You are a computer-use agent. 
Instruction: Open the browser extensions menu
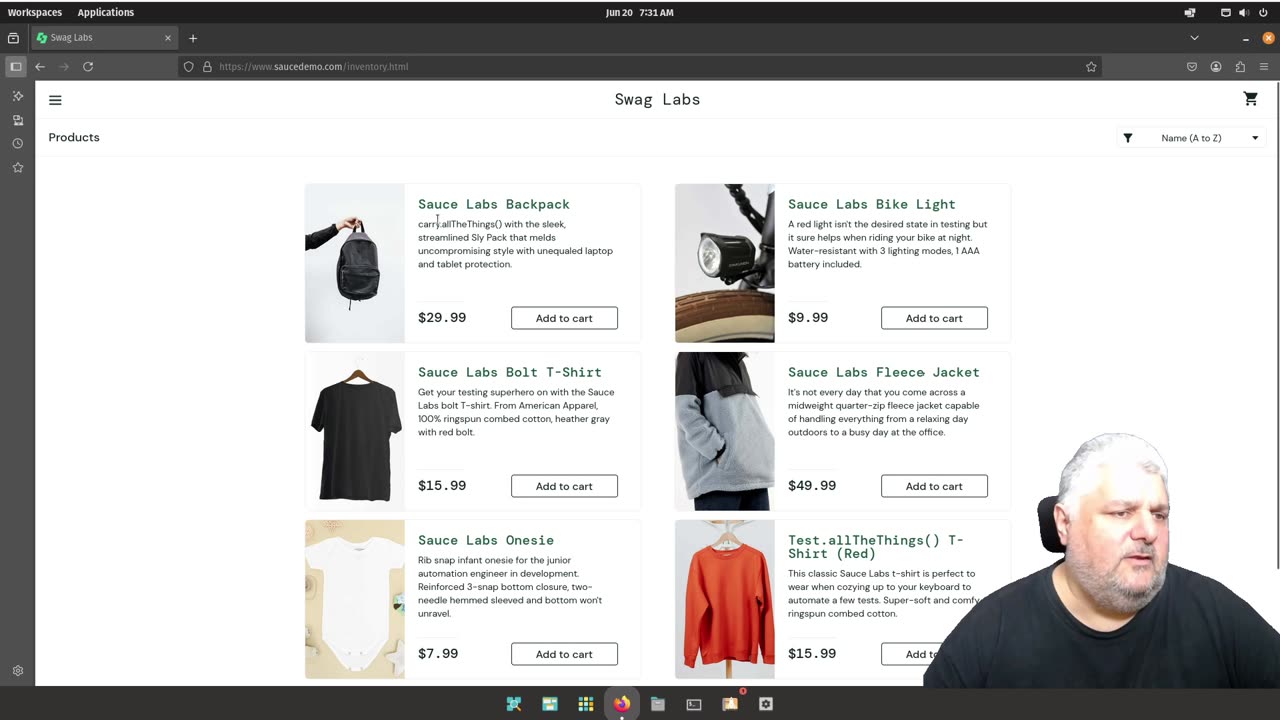pos(1240,67)
